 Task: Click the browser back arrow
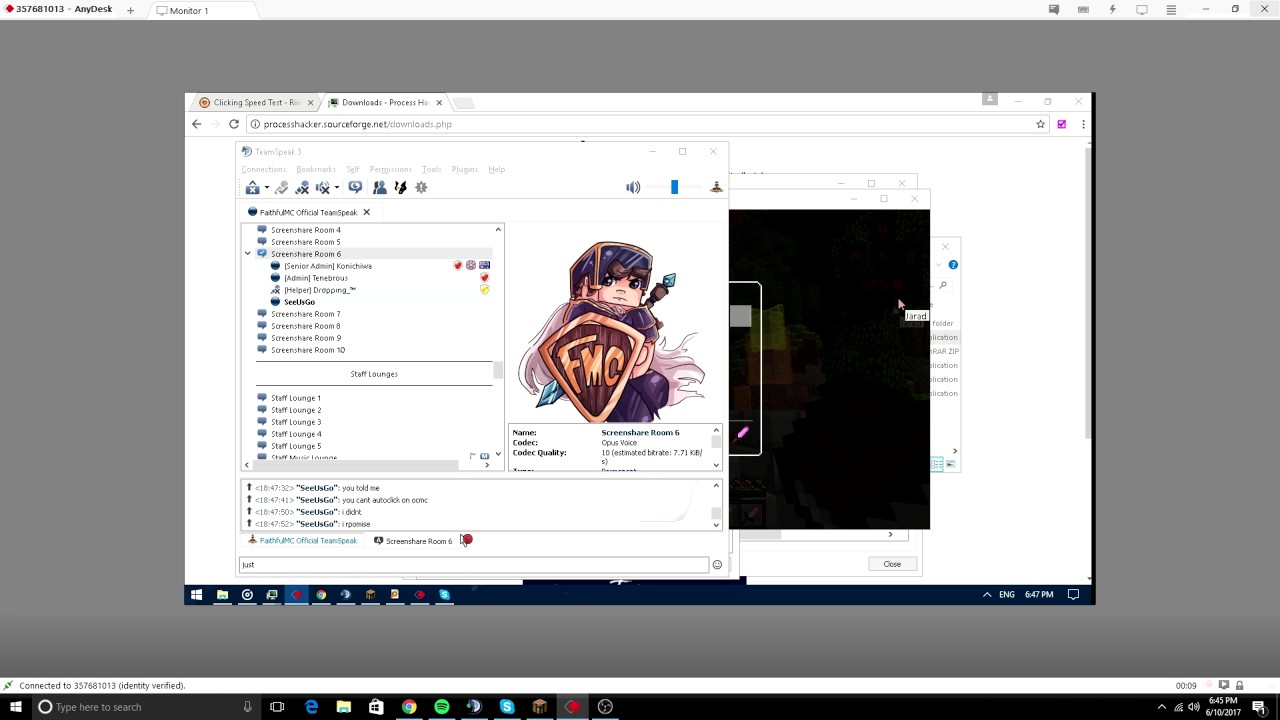pos(196,124)
